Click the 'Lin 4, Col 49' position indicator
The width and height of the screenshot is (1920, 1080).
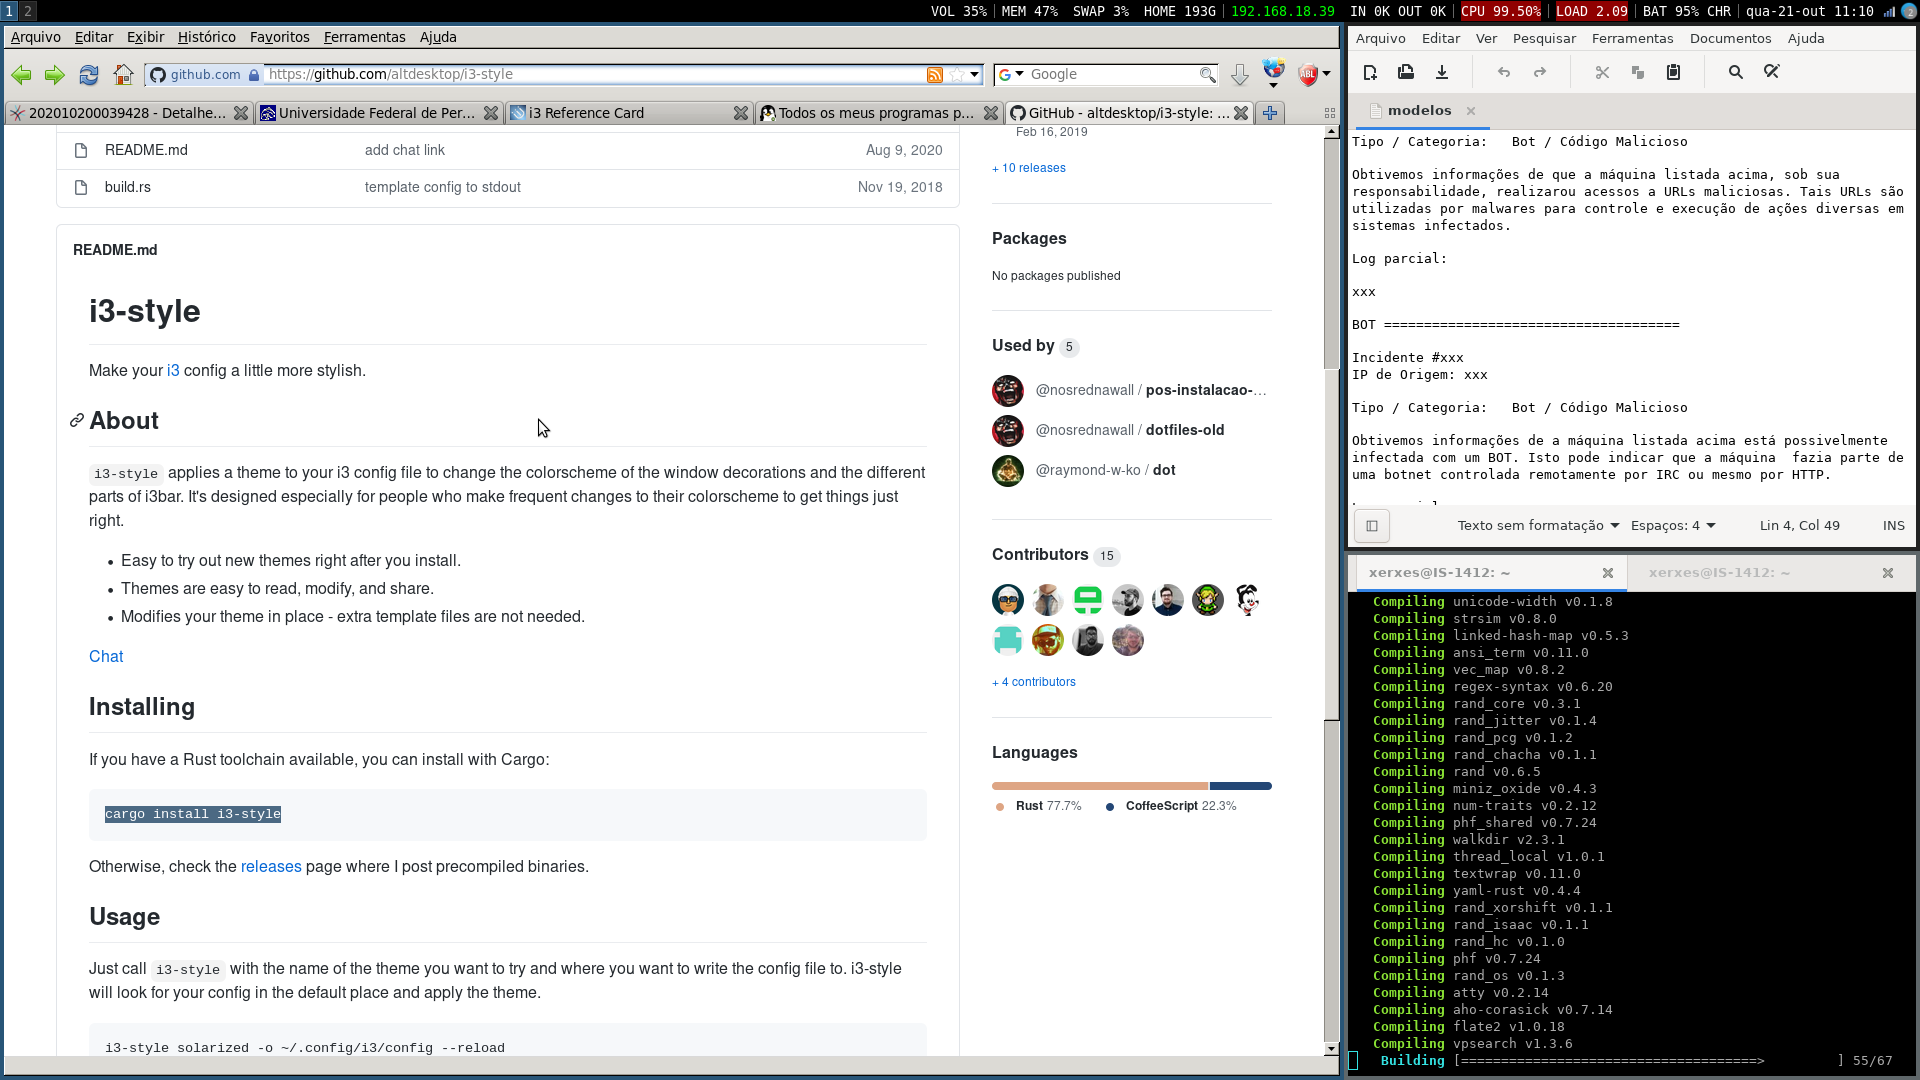click(1799, 526)
